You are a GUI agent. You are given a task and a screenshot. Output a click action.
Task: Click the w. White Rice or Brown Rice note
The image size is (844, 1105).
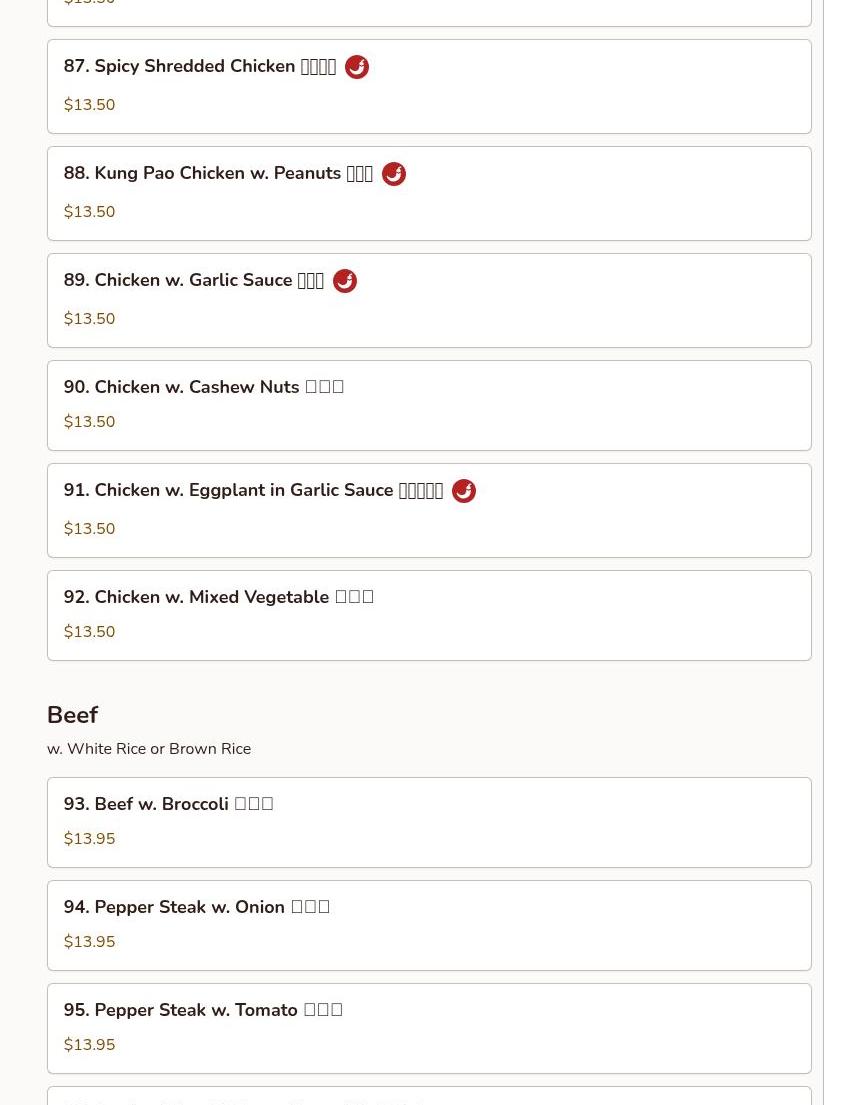[149, 749]
